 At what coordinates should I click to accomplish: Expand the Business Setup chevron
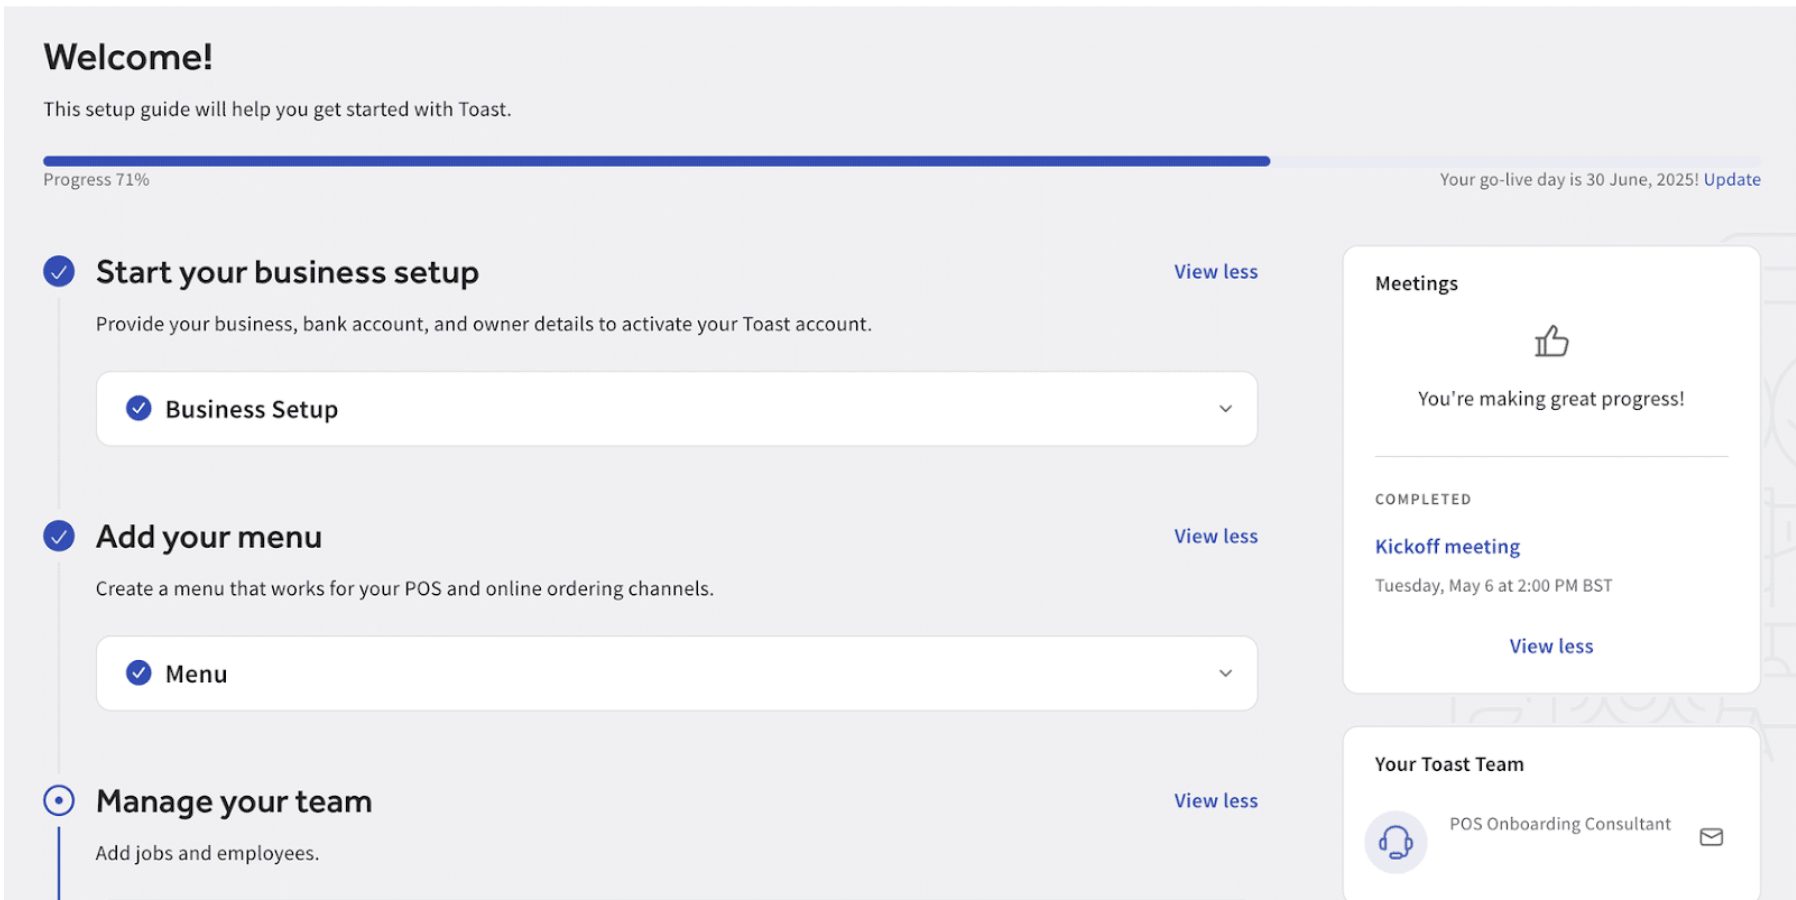pyautogui.click(x=1225, y=409)
